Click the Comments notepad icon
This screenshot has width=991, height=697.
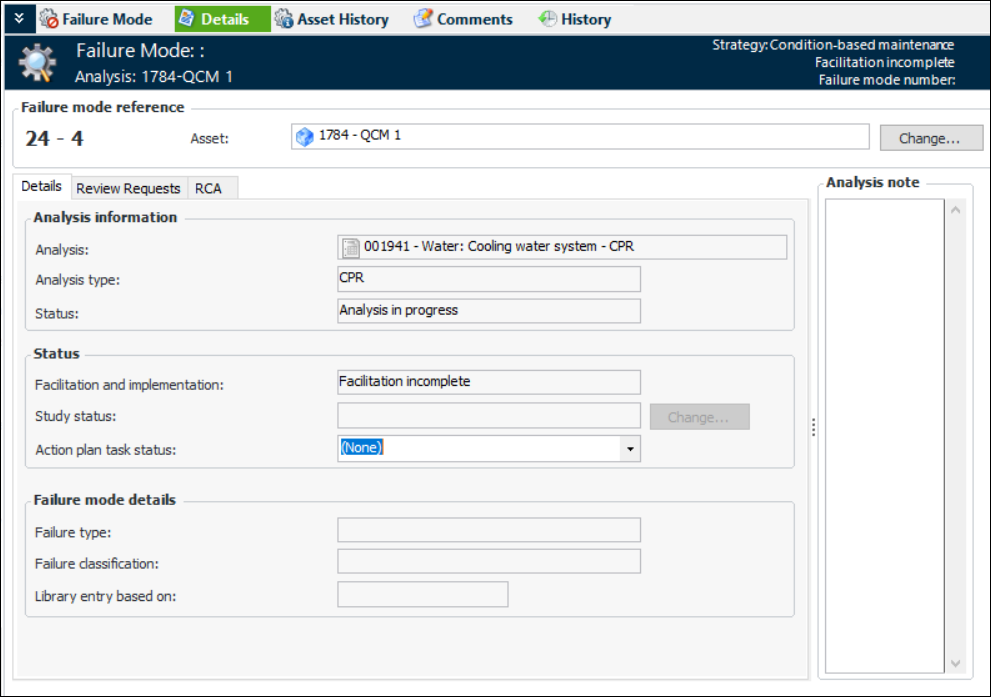coord(423,19)
